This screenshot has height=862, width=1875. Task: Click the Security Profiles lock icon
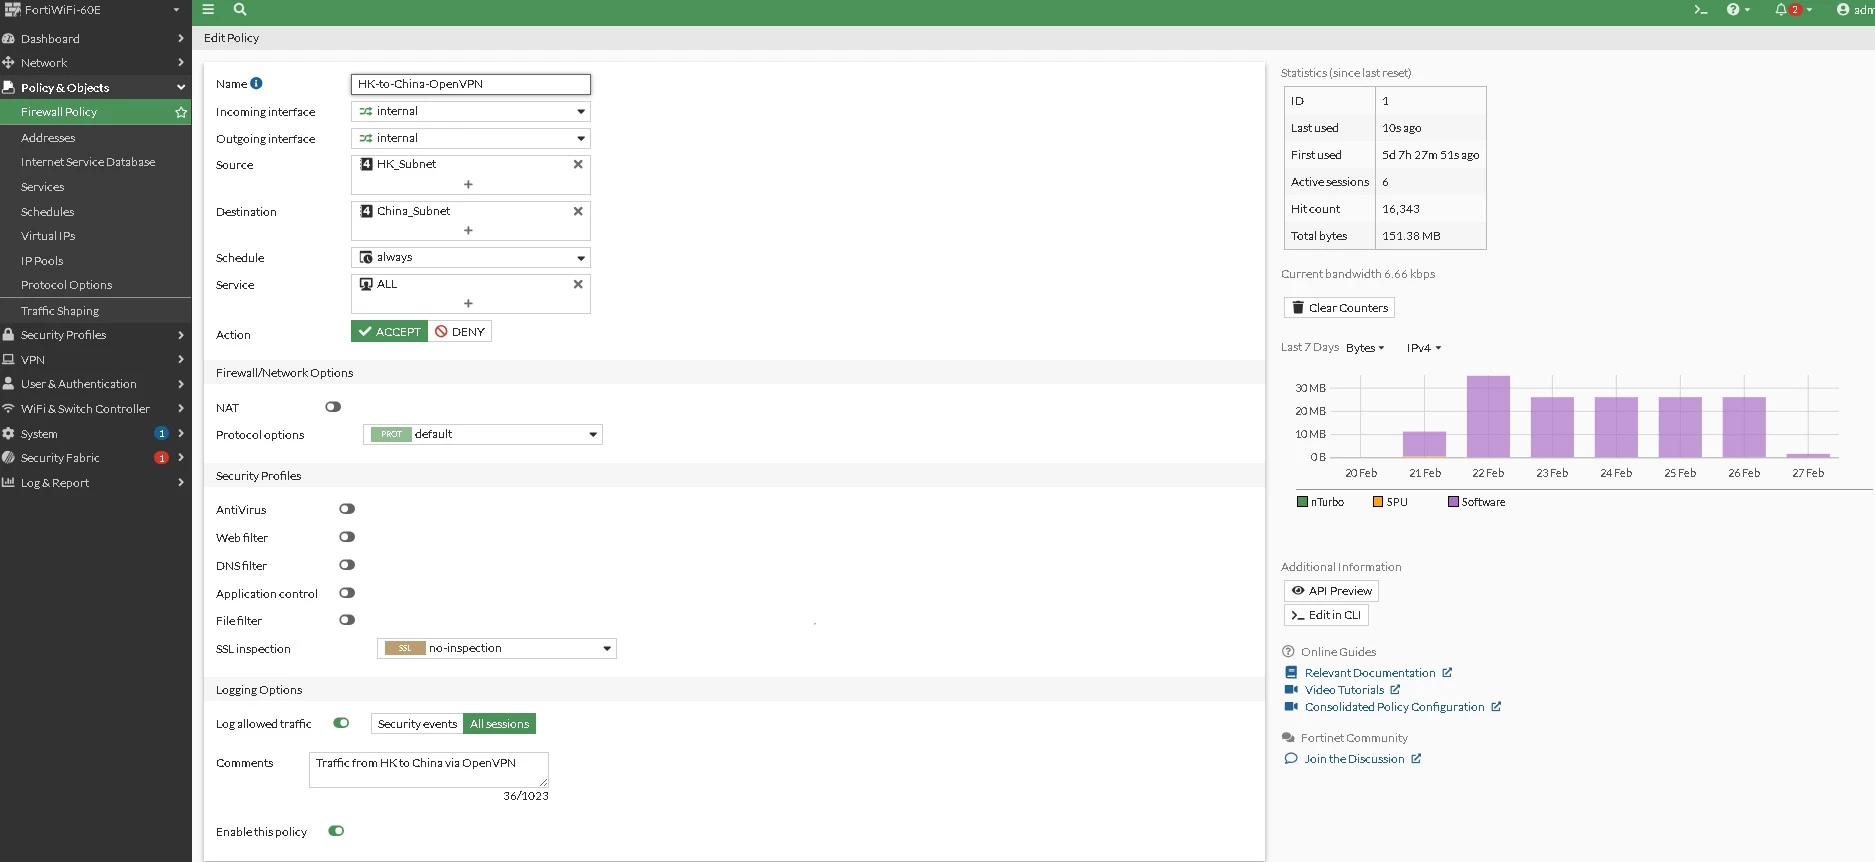coord(8,334)
